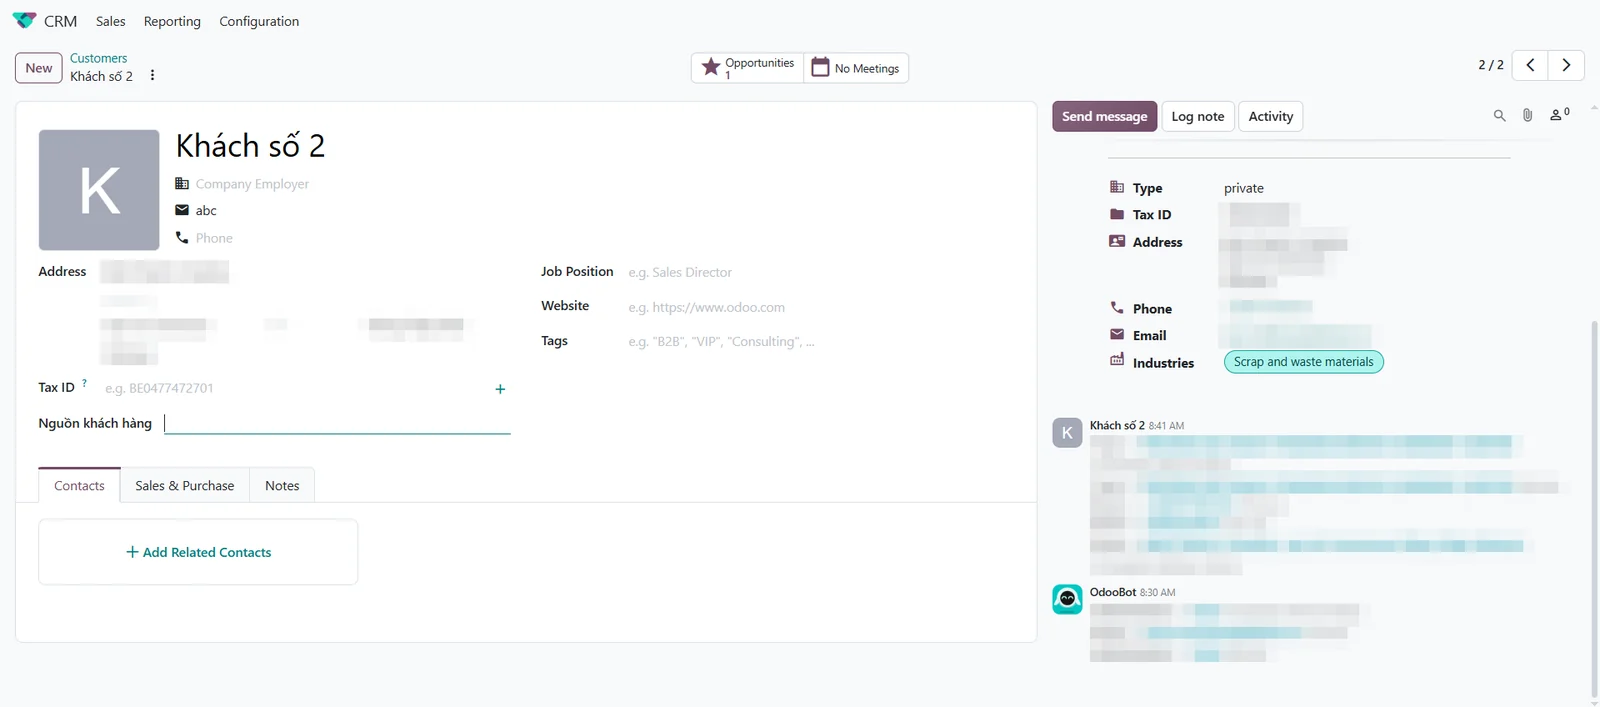This screenshot has height=707, width=1600.
Task: Open the Configuration menu
Action: point(259,21)
